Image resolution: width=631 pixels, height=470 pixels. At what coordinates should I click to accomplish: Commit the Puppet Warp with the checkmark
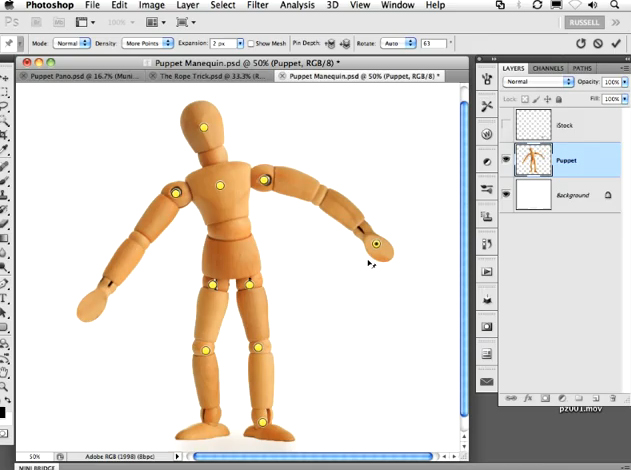(x=615, y=44)
